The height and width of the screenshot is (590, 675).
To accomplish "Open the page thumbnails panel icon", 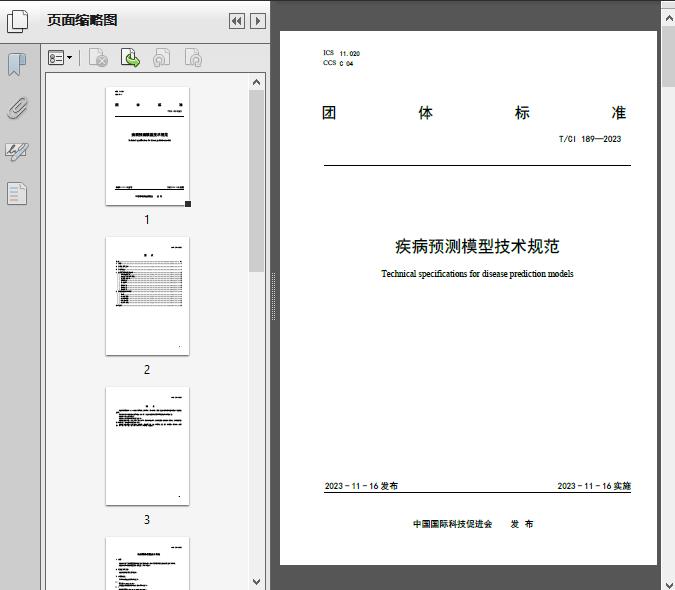I will point(17,21).
